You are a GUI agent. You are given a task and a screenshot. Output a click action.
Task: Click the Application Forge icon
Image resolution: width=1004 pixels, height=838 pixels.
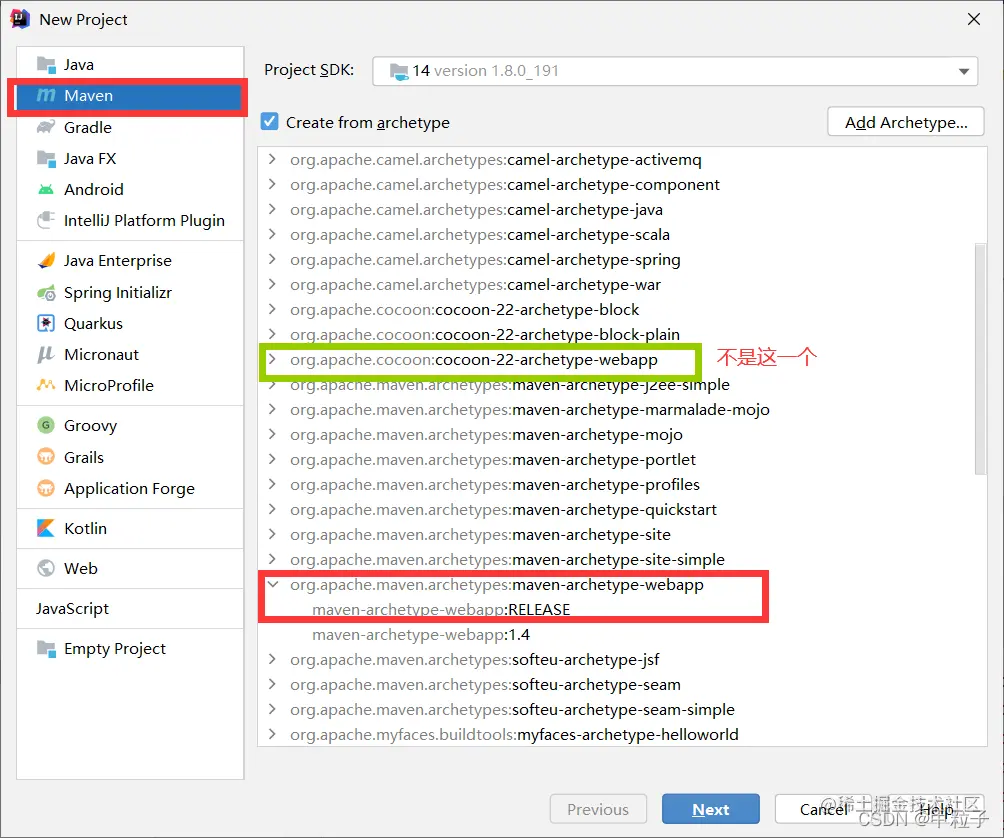coord(46,488)
